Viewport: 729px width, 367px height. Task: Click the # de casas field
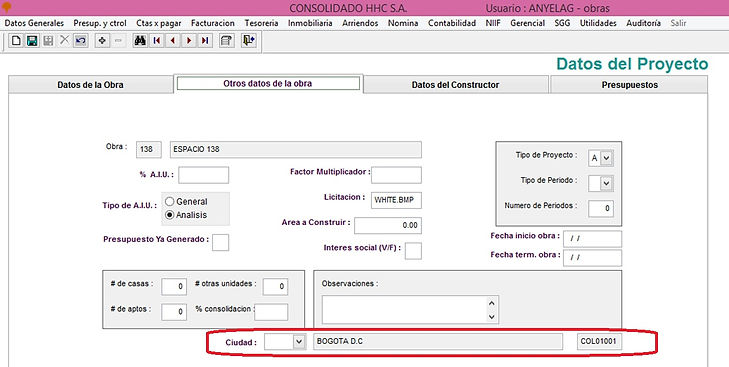click(x=174, y=287)
